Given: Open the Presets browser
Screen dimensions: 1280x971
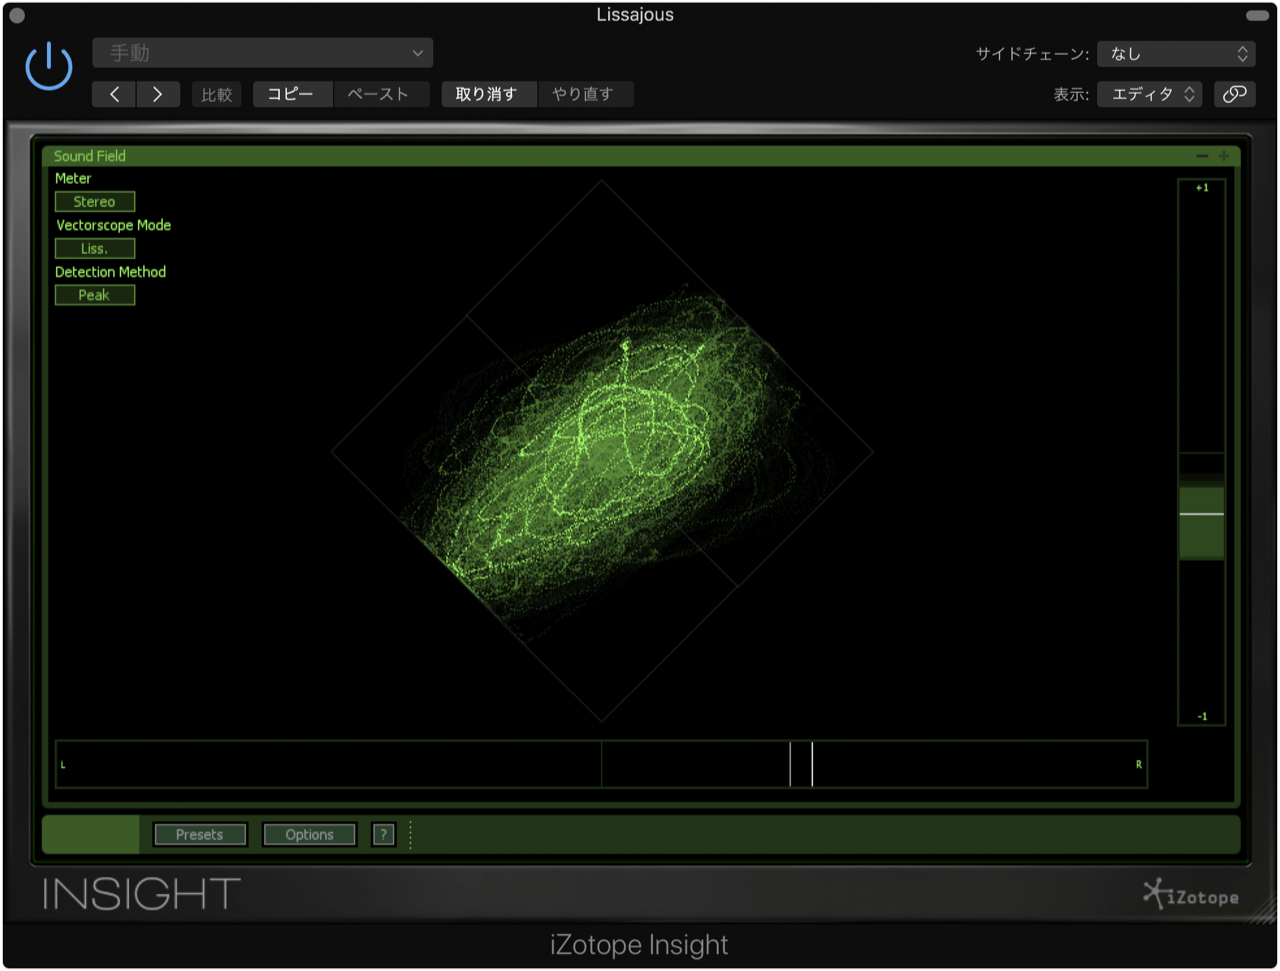Looking at the screenshot, I should pyautogui.click(x=200, y=833).
